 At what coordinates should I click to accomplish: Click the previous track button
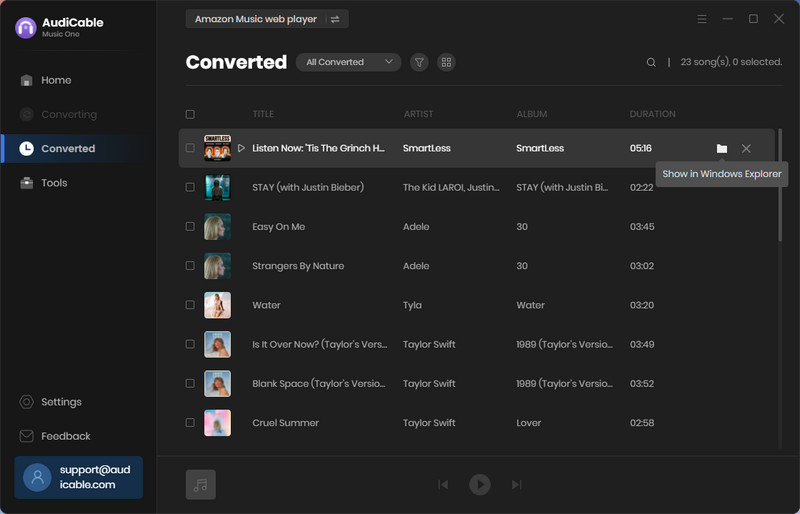tap(443, 484)
